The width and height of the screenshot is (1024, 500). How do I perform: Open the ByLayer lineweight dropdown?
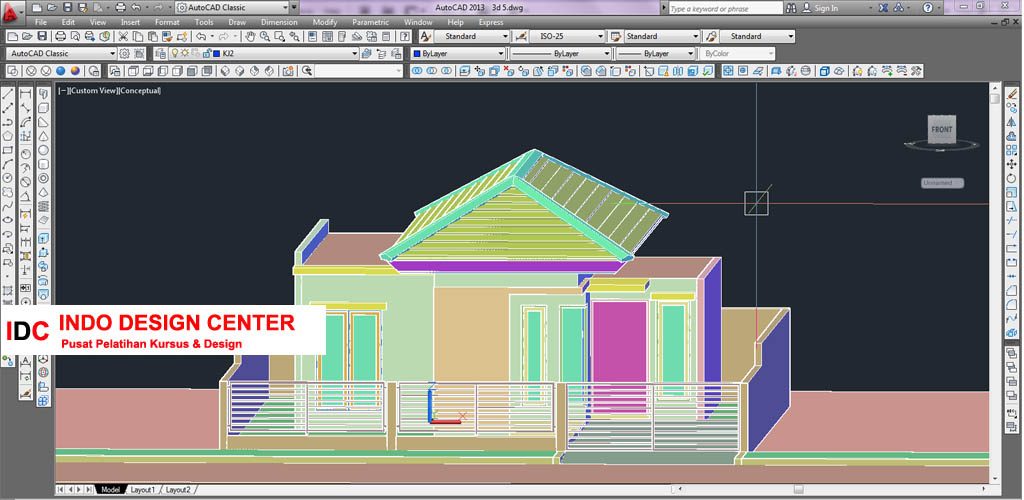pos(656,54)
